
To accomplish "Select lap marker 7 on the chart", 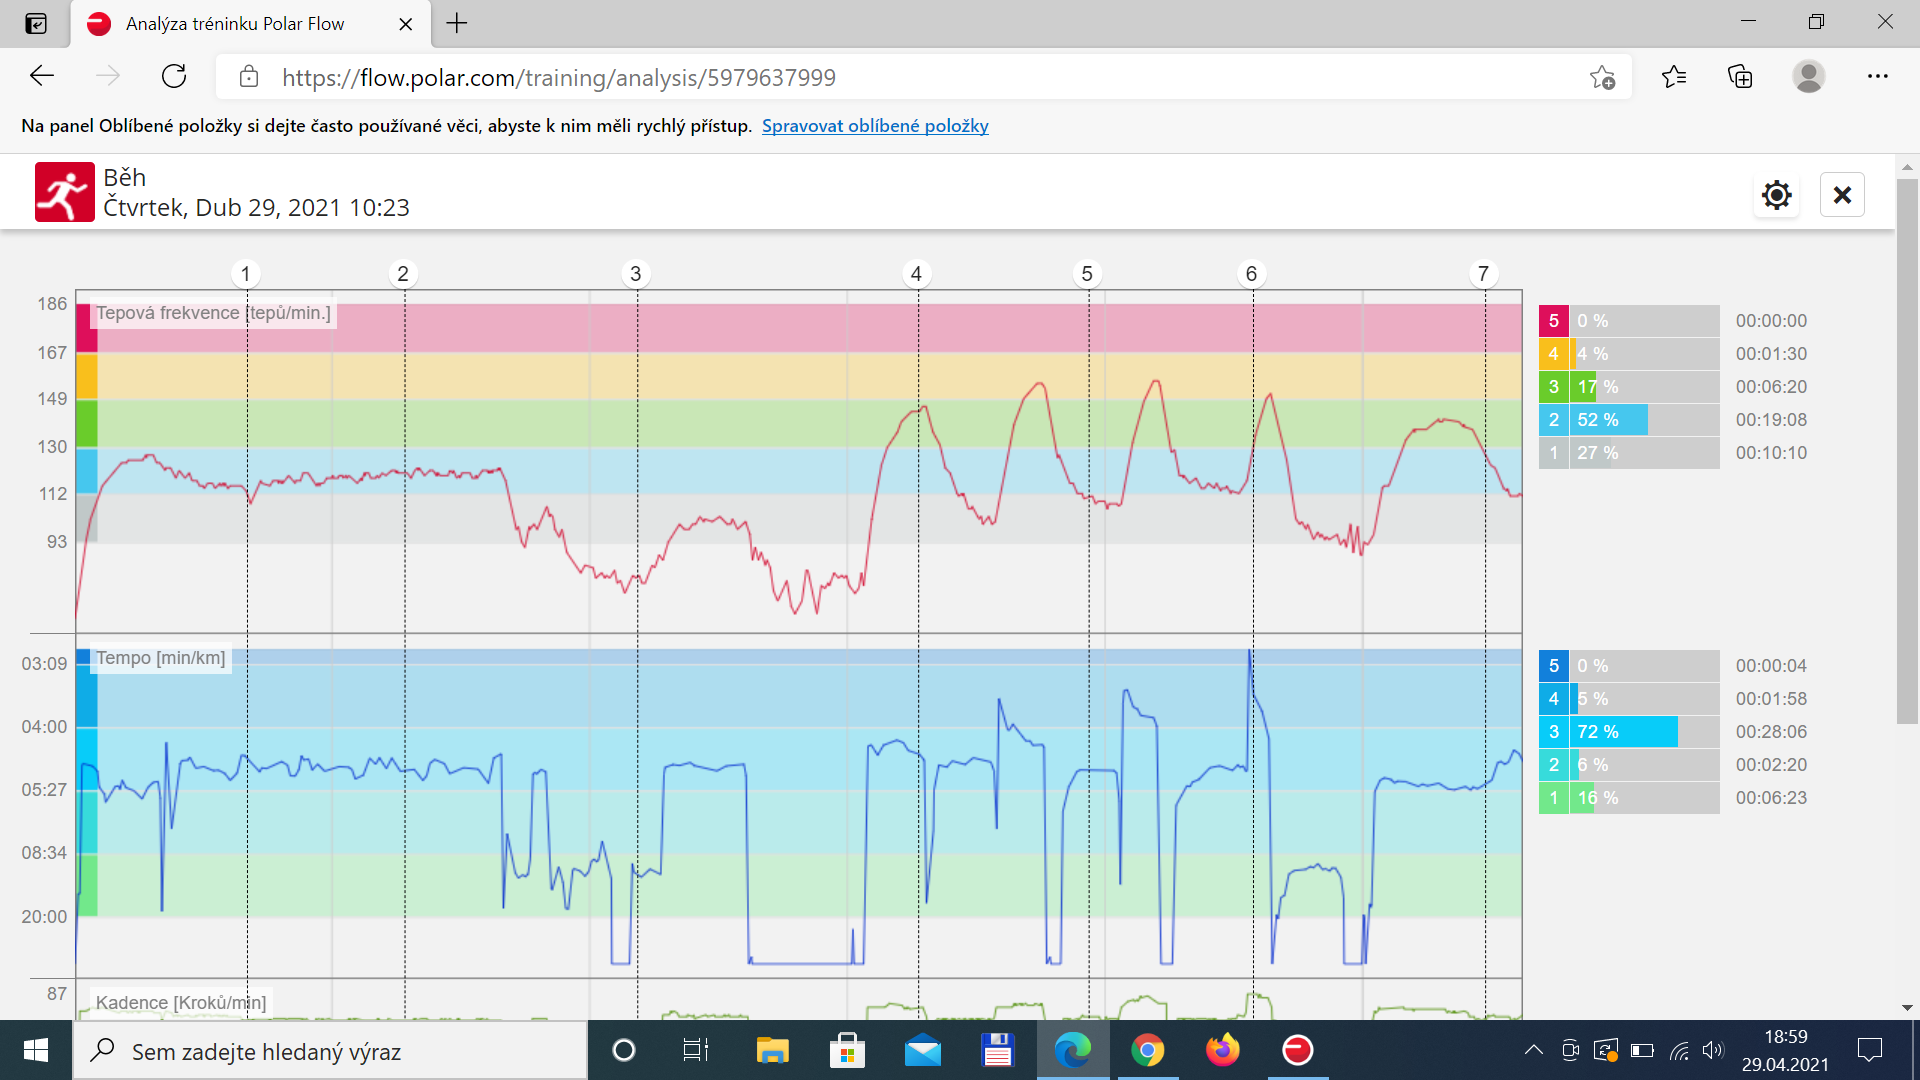I will pos(1483,274).
